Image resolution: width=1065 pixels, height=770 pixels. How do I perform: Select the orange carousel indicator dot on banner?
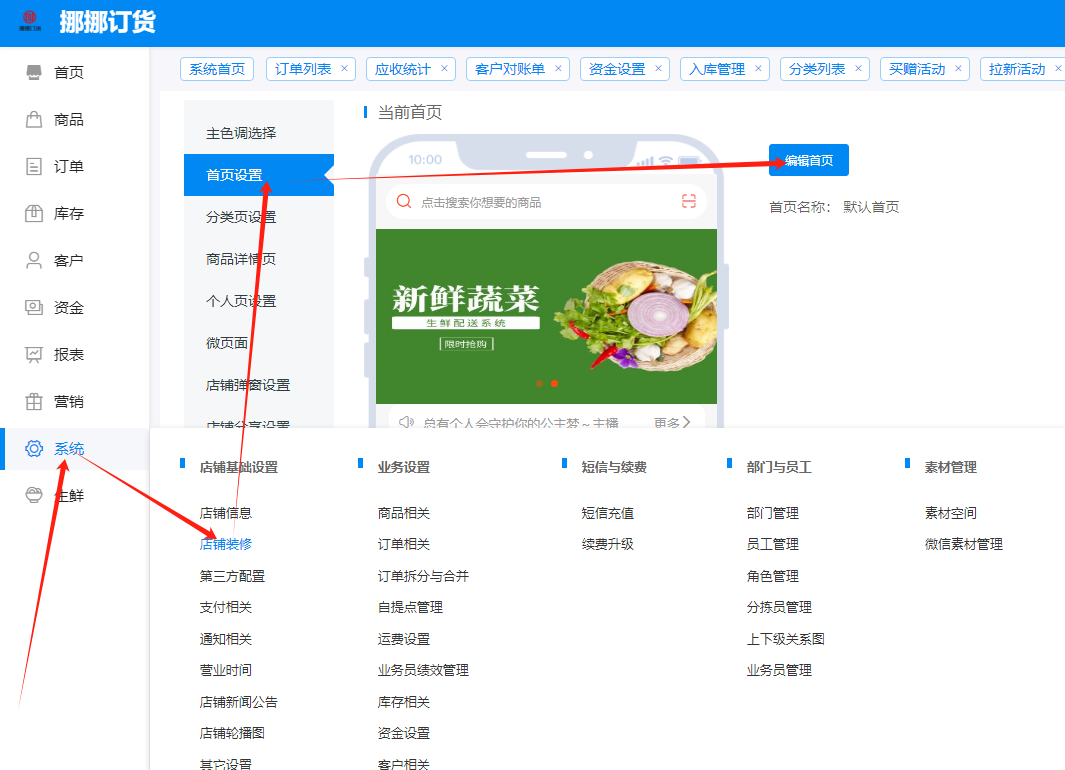(x=555, y=384)
